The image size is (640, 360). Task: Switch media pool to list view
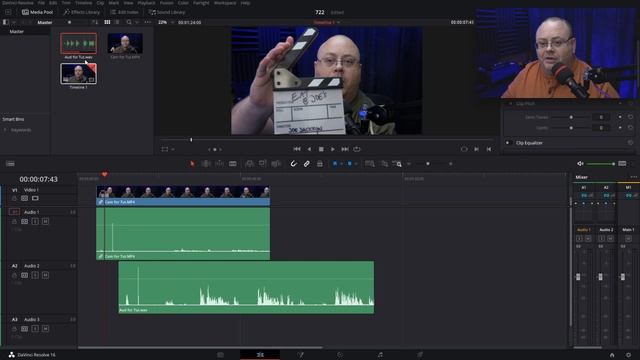(x=118, y=22)
